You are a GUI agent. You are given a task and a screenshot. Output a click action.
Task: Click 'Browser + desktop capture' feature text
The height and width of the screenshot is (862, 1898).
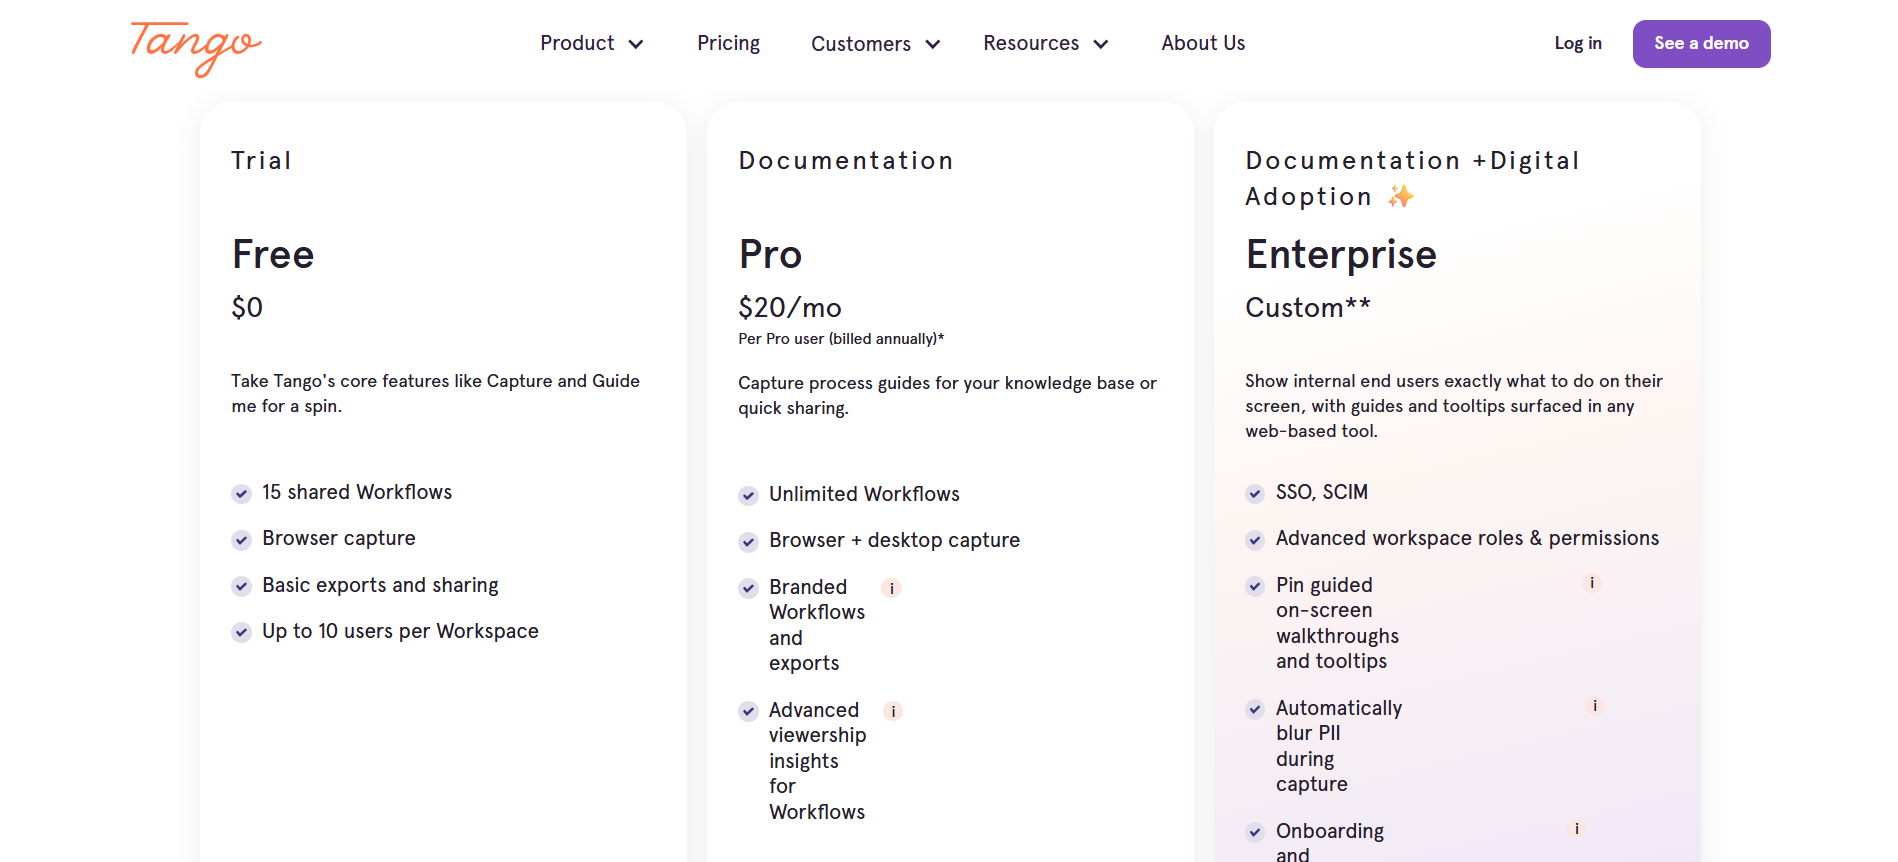pyautogui.click(x=894, y=540)
